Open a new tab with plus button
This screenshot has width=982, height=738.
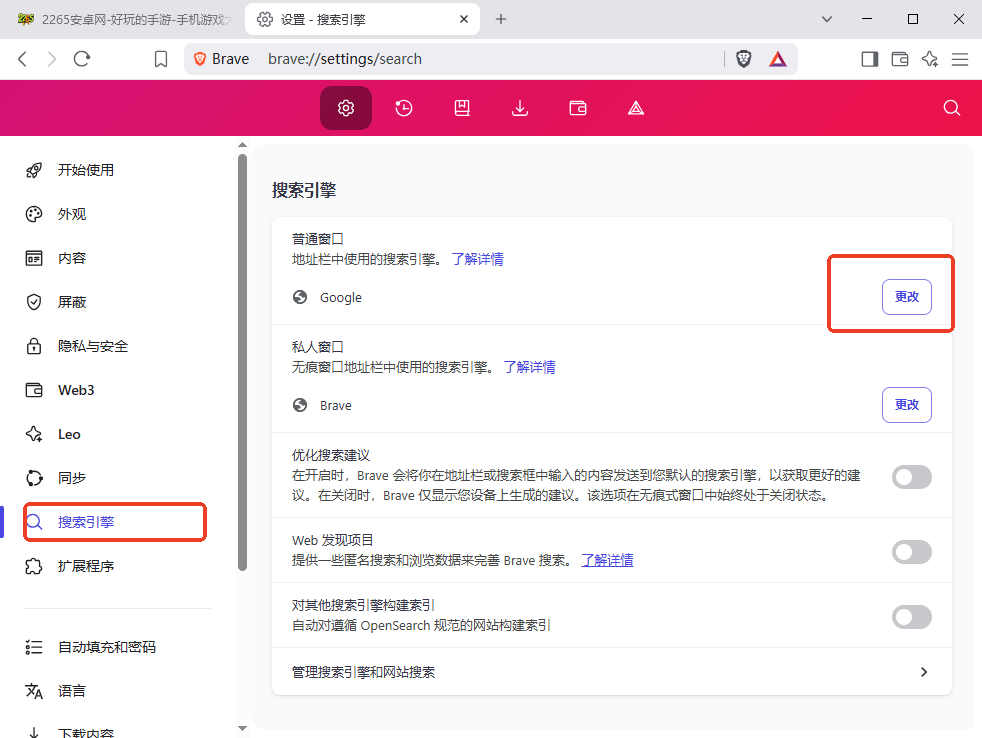tap(500, 19)
